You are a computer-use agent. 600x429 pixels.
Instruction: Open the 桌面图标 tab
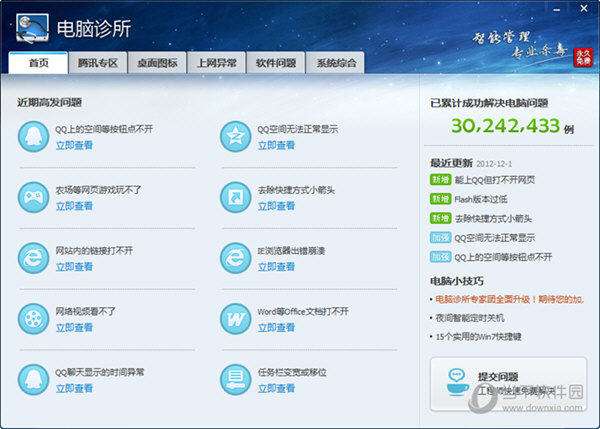point(157,63)
